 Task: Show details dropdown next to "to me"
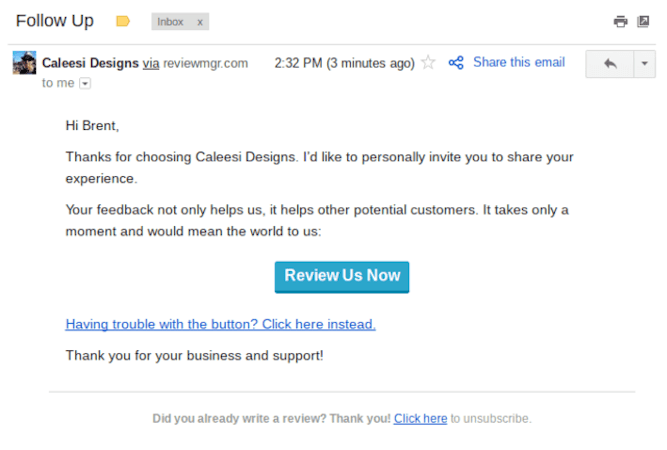[x=85, y=83]
